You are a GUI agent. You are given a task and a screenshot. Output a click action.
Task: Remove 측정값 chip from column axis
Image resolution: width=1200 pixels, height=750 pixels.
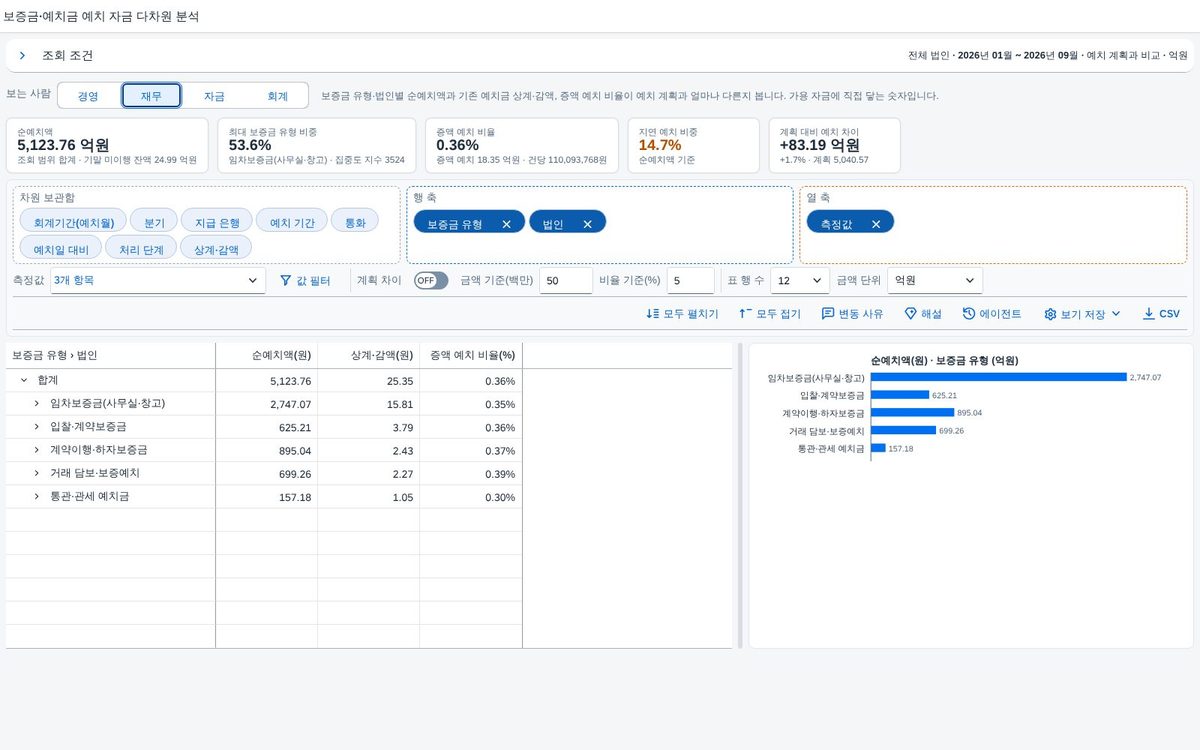click(876, 224)
